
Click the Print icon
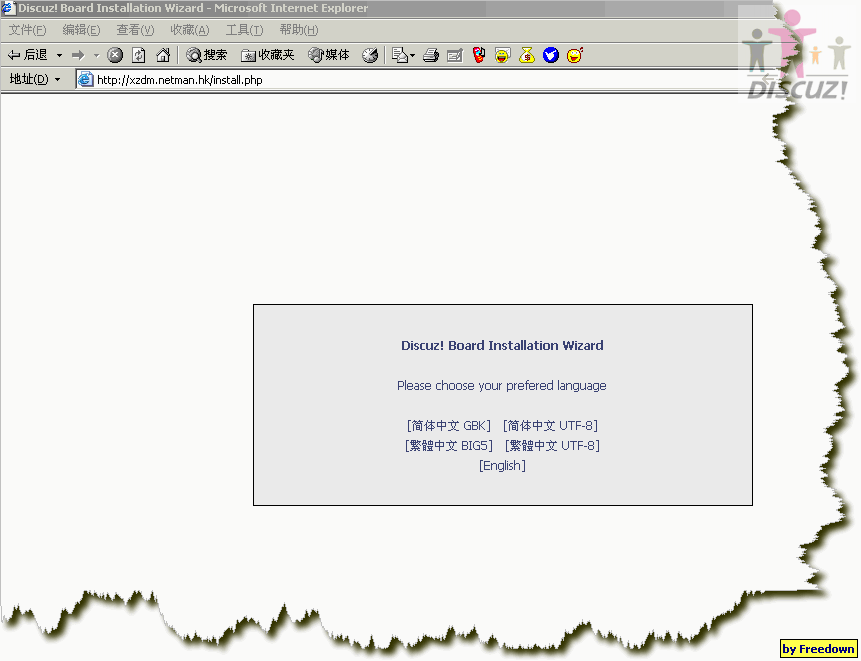[x=431, y=55]
